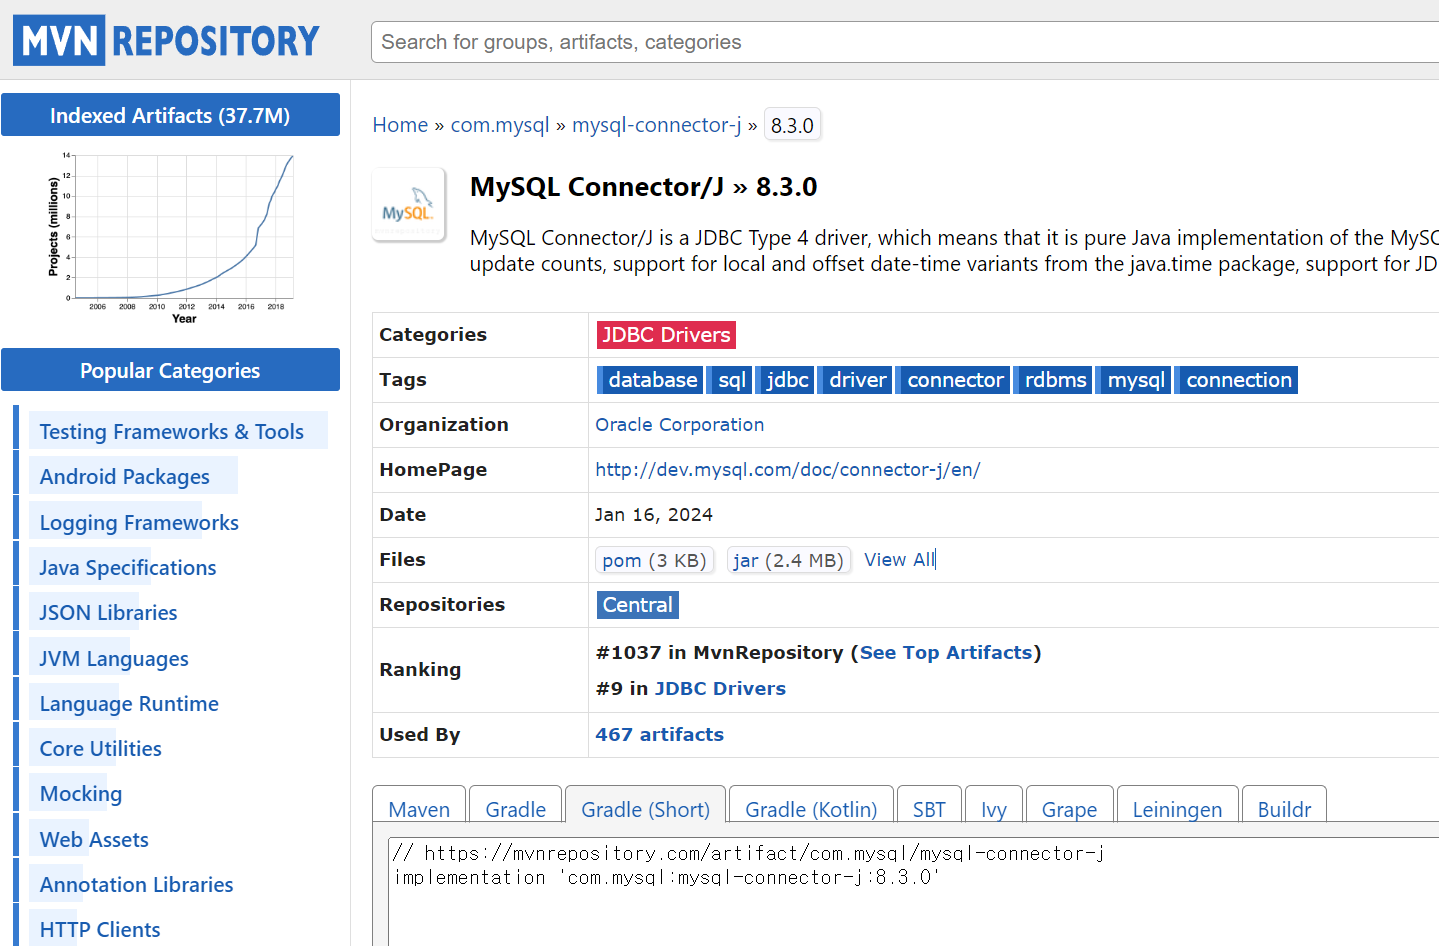Download the pom (3 KB) file
1439x946 pixels.
pos(654,560)
